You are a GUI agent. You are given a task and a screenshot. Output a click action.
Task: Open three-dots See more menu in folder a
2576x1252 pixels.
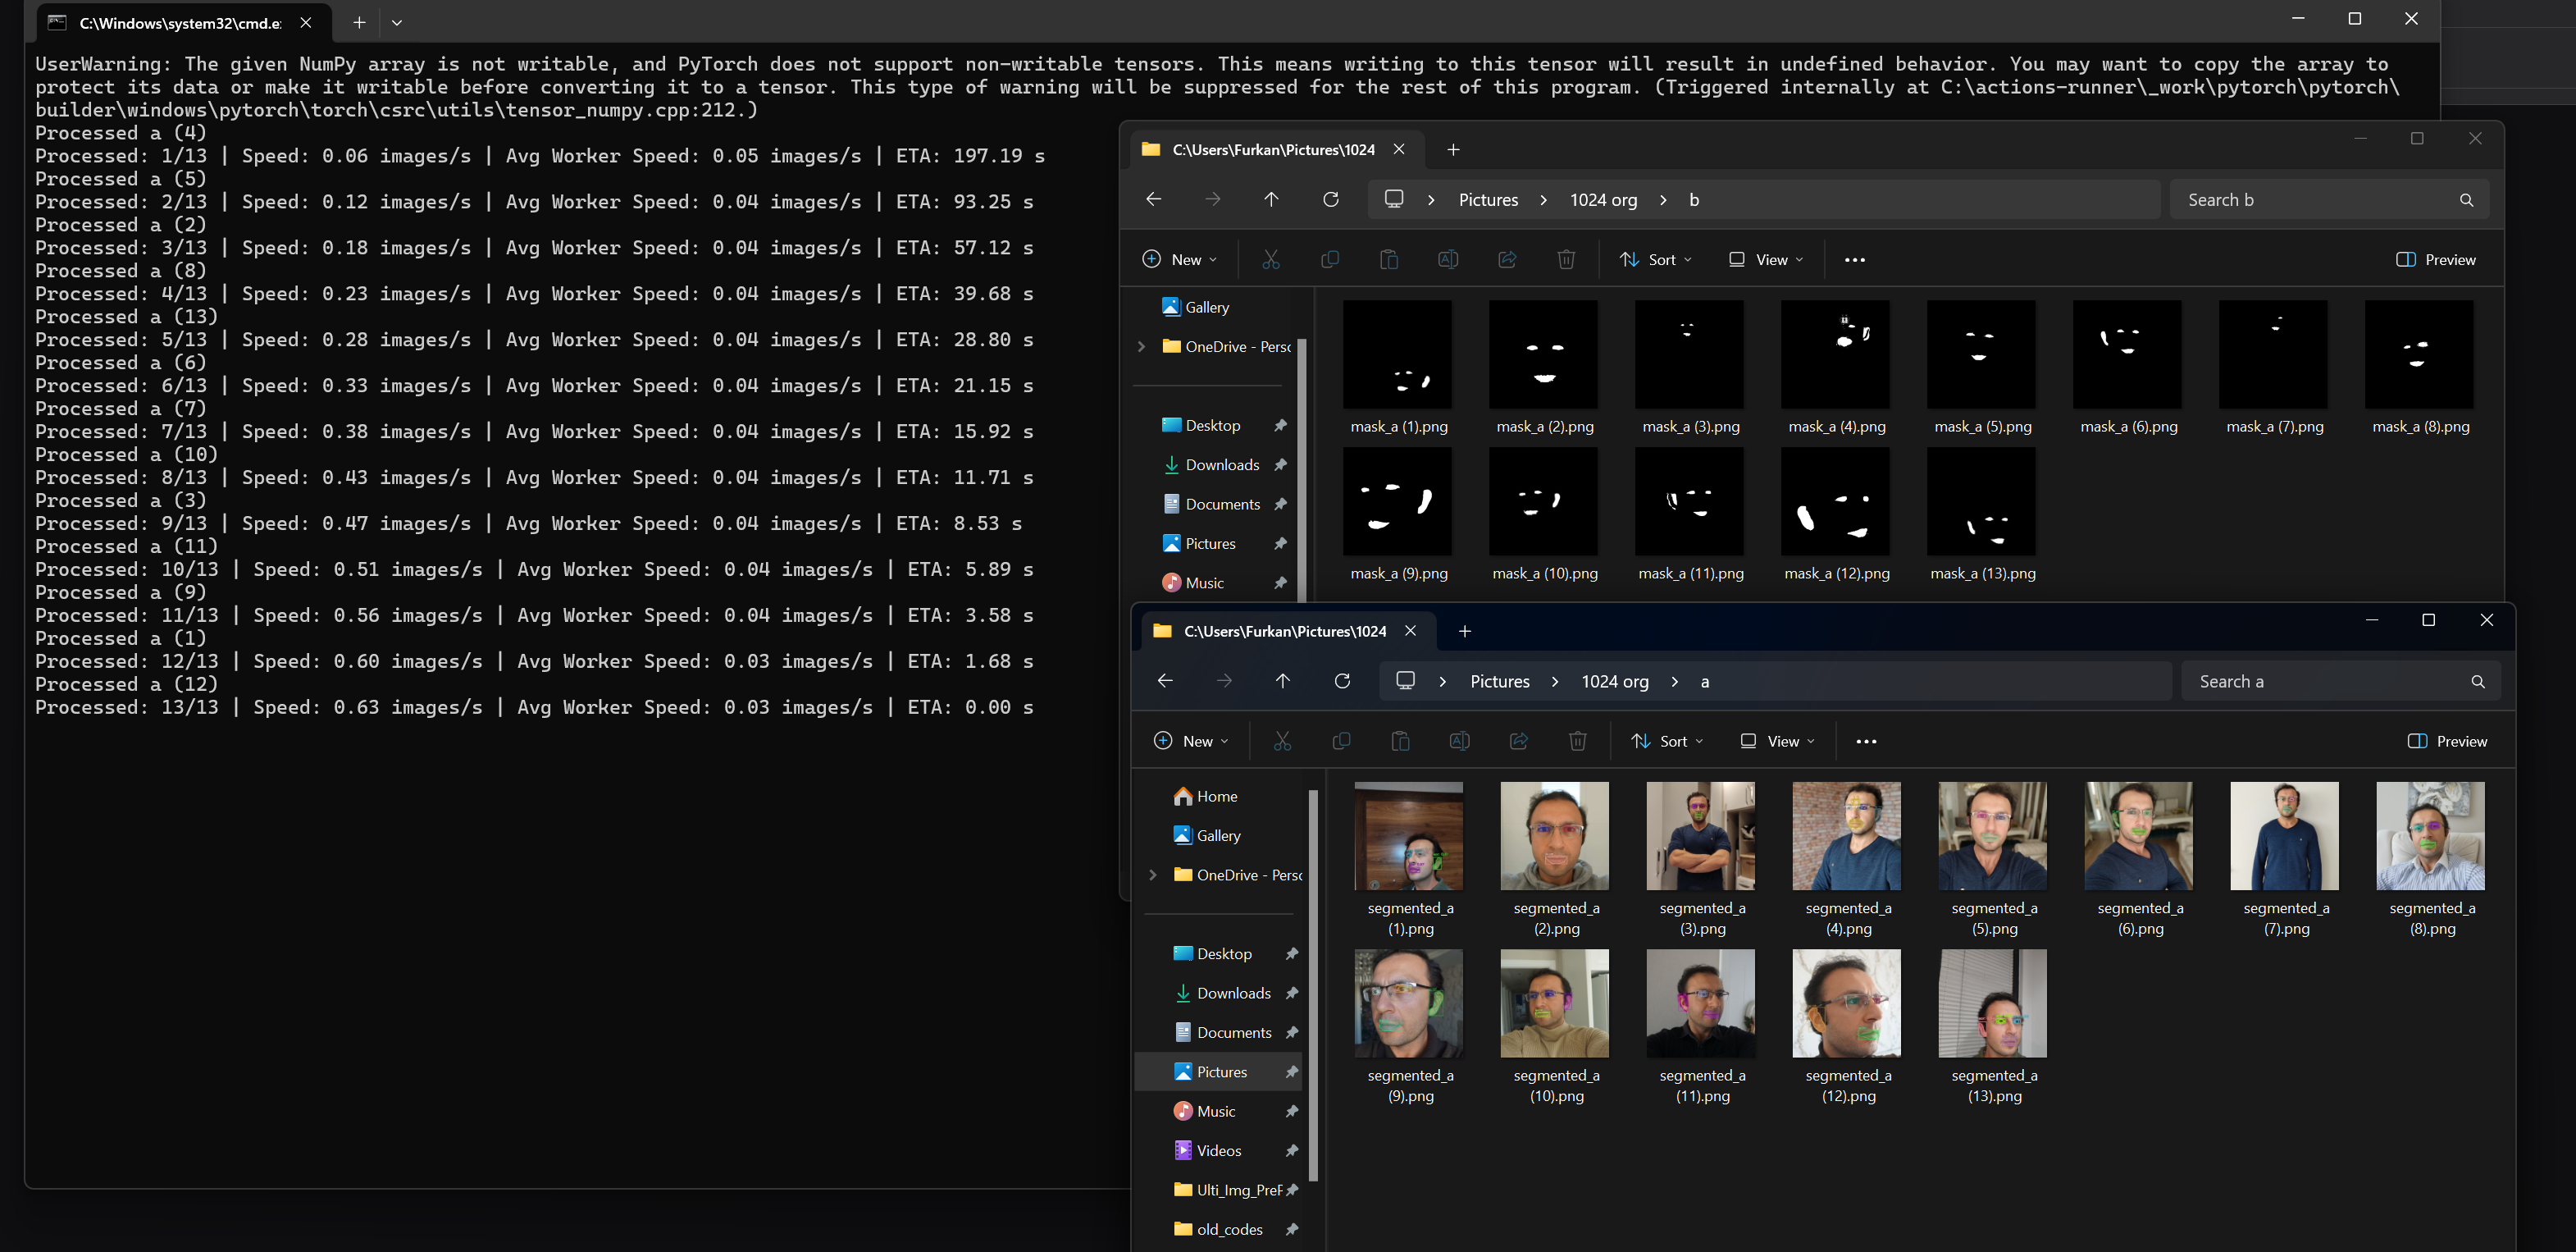click(x=1865, y=741)
